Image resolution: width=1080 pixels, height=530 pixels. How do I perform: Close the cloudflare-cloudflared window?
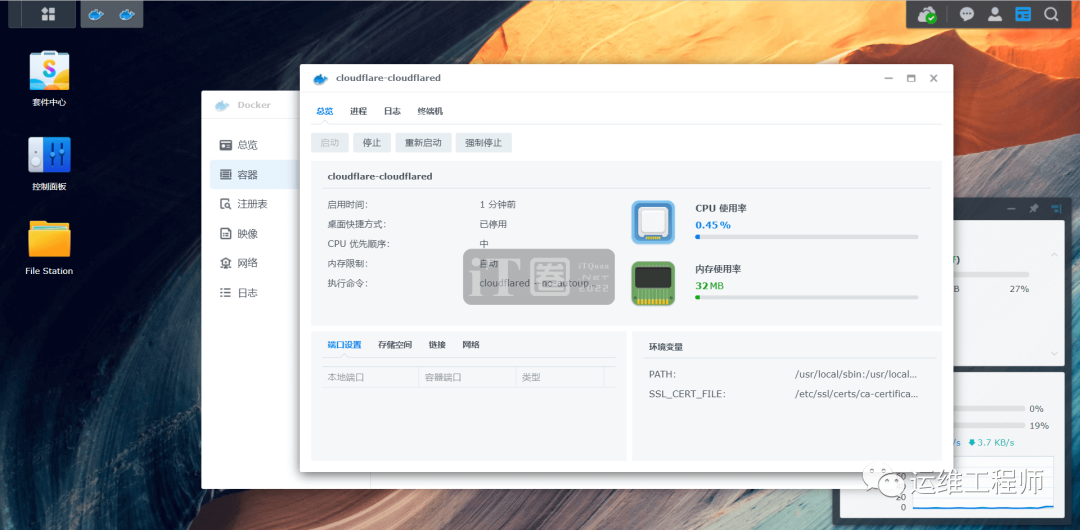pyautogui.click(x=933, y=79)
